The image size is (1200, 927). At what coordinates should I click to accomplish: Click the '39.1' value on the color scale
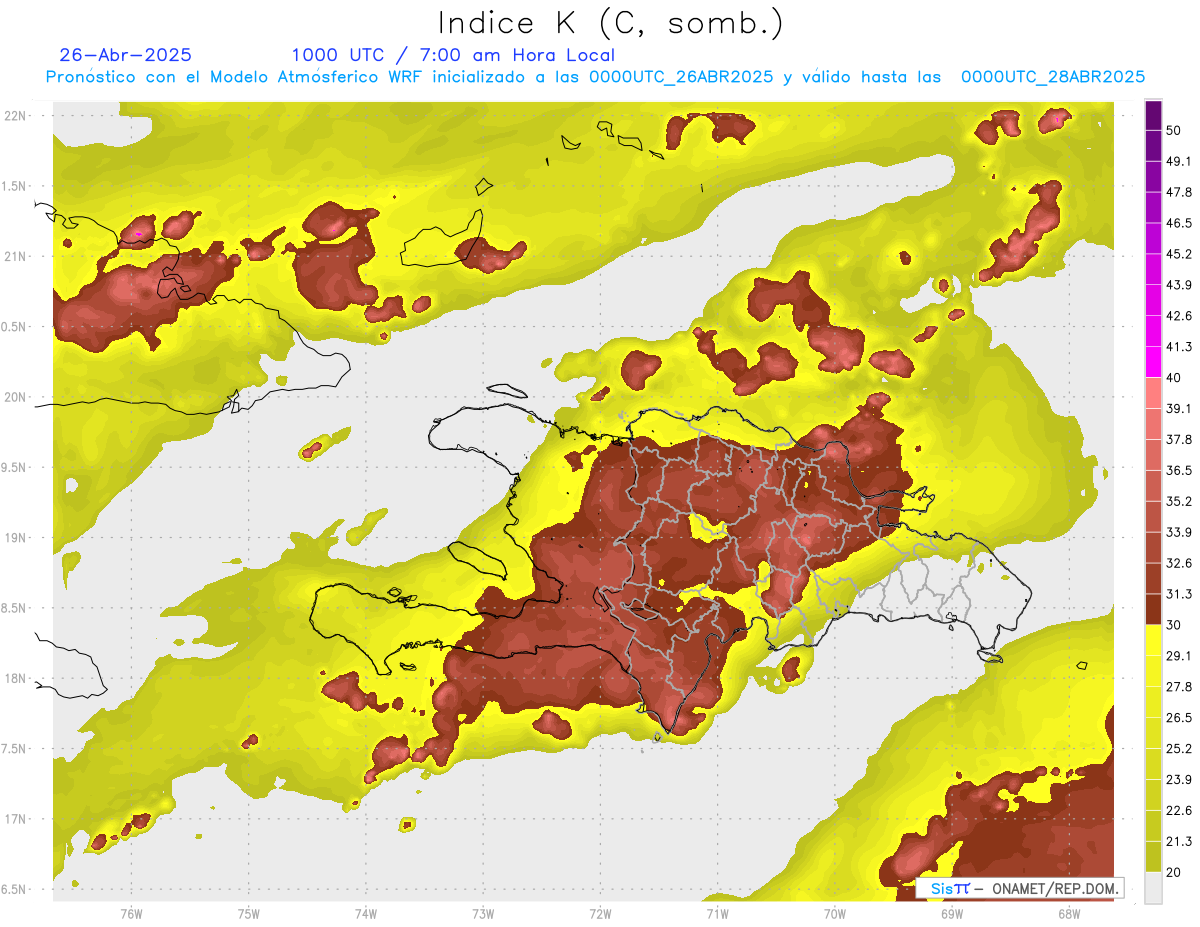[1179, 408]
